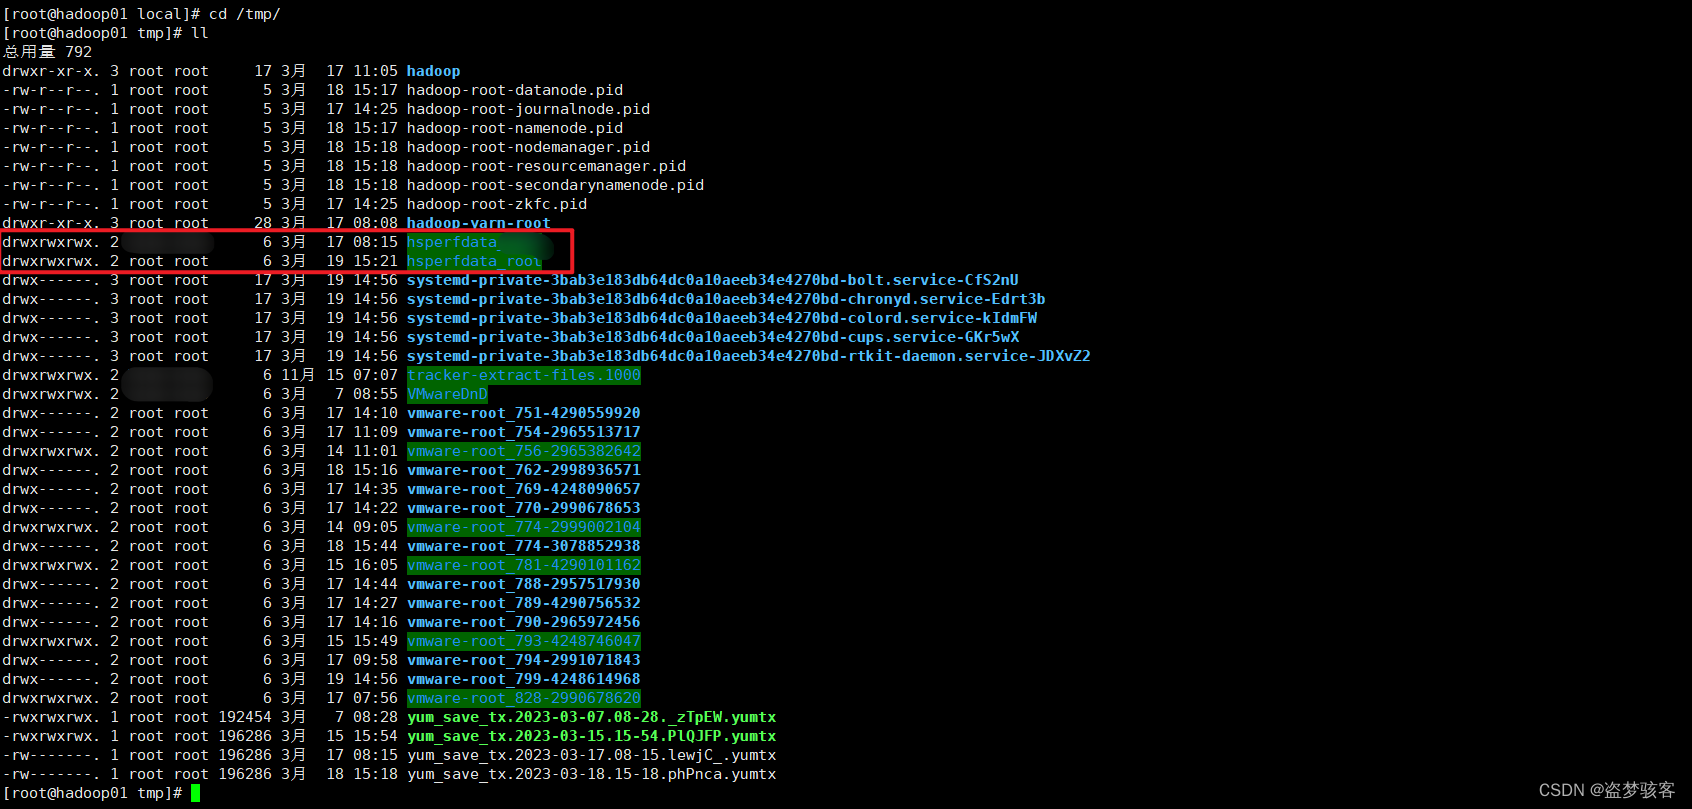
Task: Select systemd-private chronyd.service-Edrt3b directory
Action: tap(726, 299)
